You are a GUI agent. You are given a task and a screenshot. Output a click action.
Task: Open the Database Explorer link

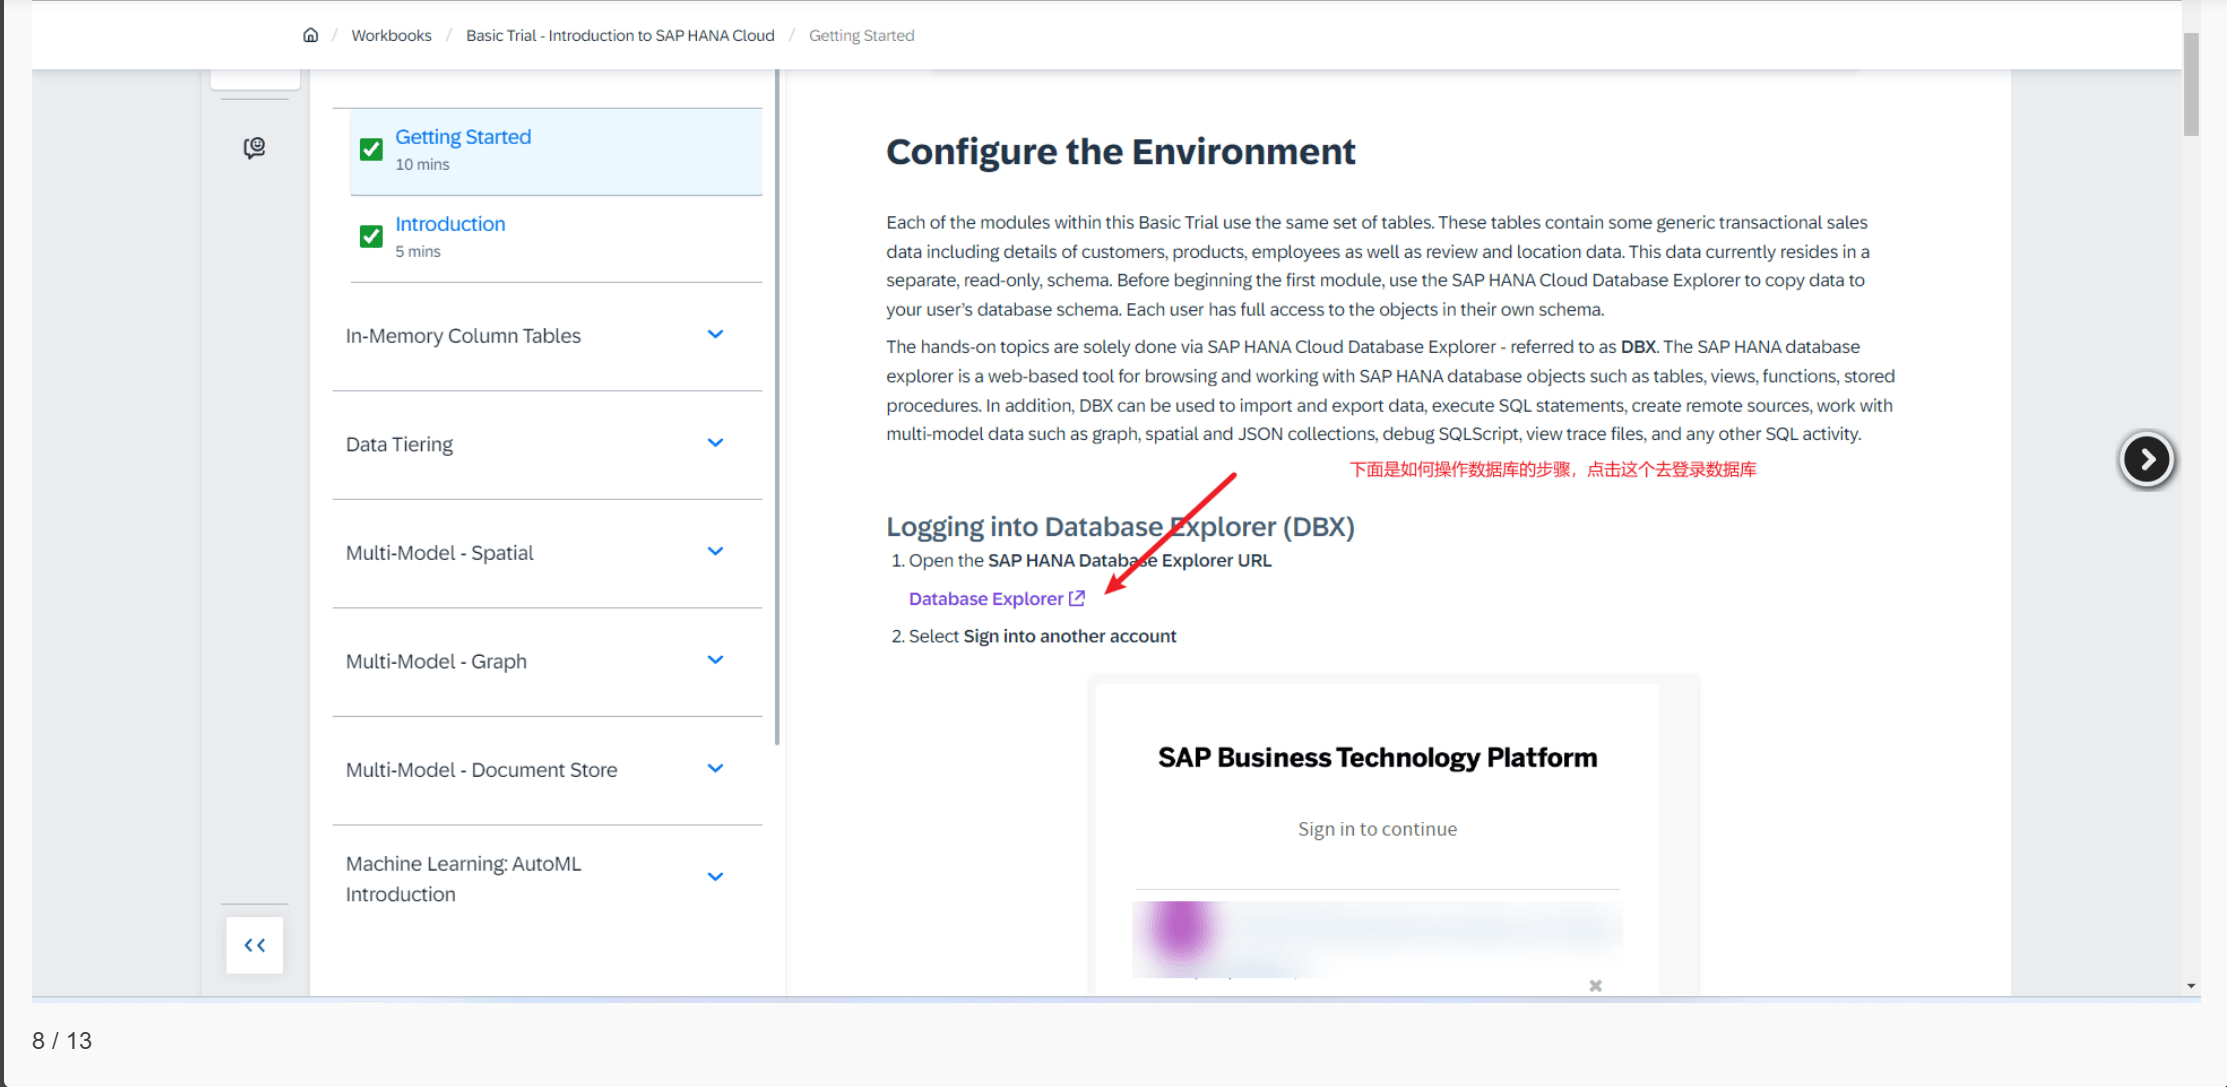click(985, 598)
